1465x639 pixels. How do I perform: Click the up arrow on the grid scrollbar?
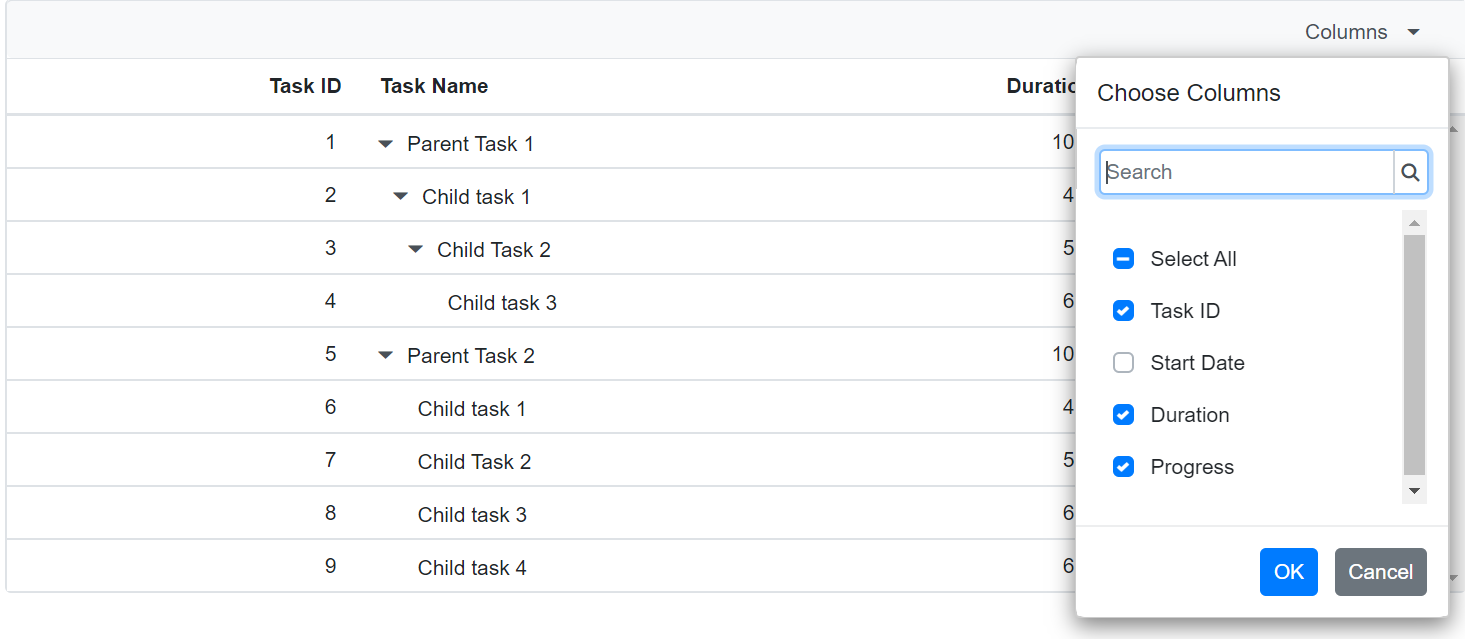[x=1455, y=127]
